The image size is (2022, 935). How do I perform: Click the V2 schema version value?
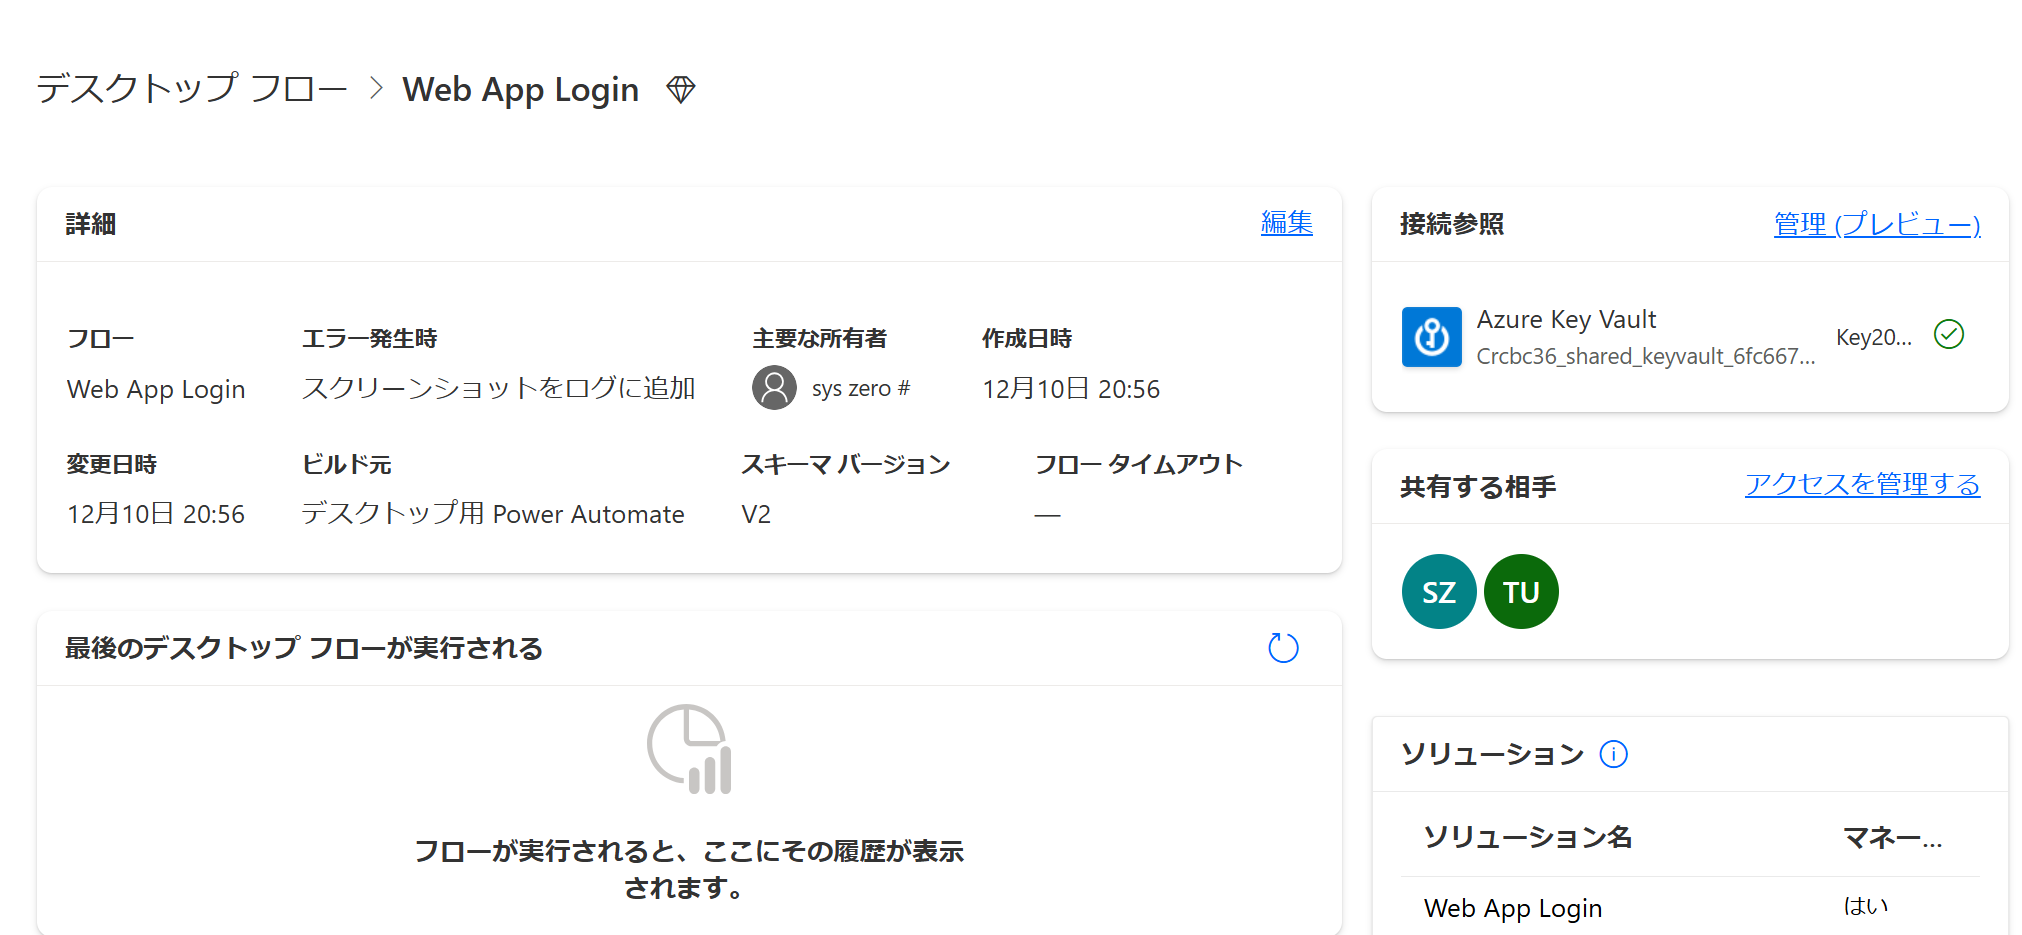coord(756,514)
